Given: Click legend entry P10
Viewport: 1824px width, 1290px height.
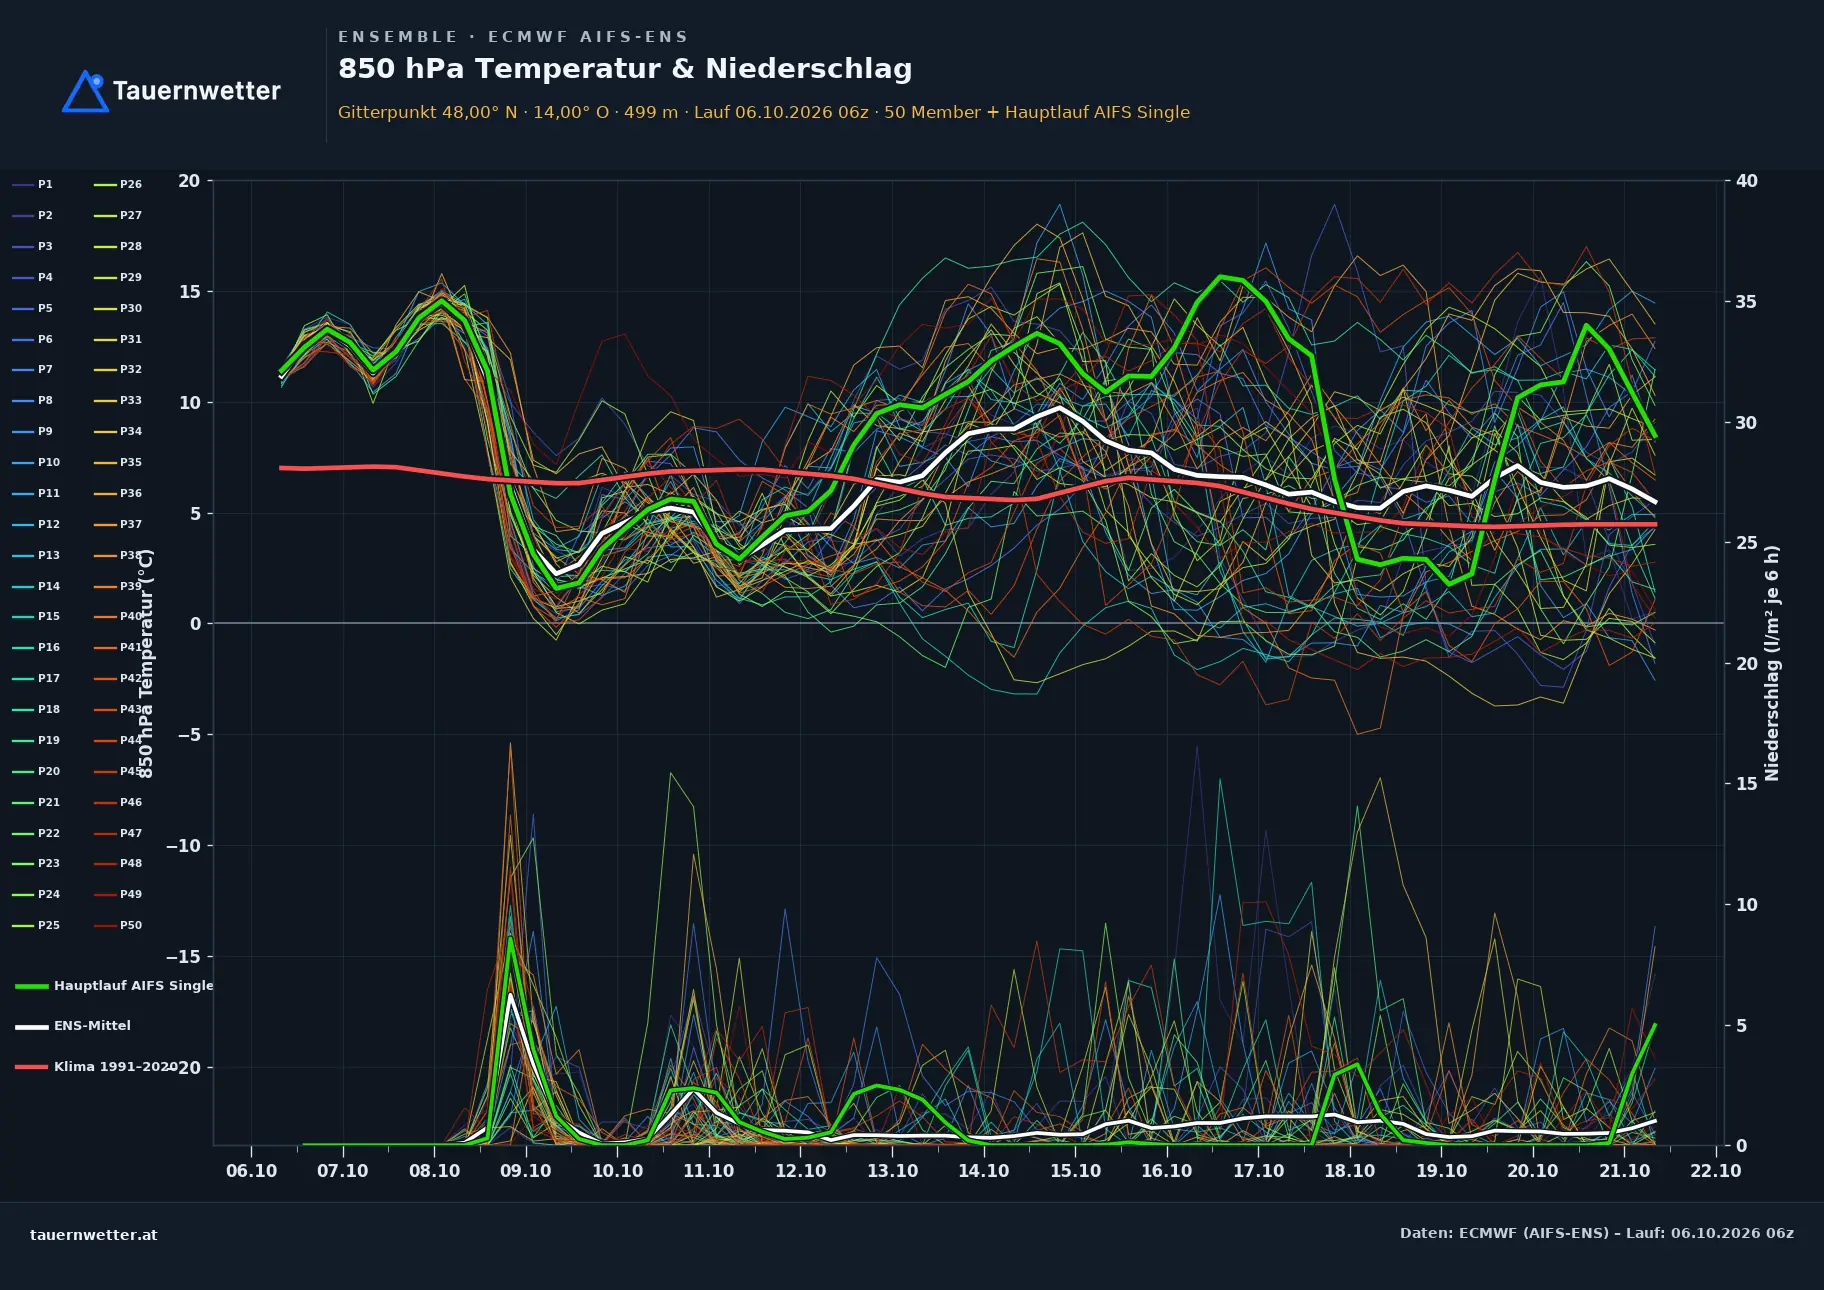Looking at the screenshot, I should pos(36,462).
